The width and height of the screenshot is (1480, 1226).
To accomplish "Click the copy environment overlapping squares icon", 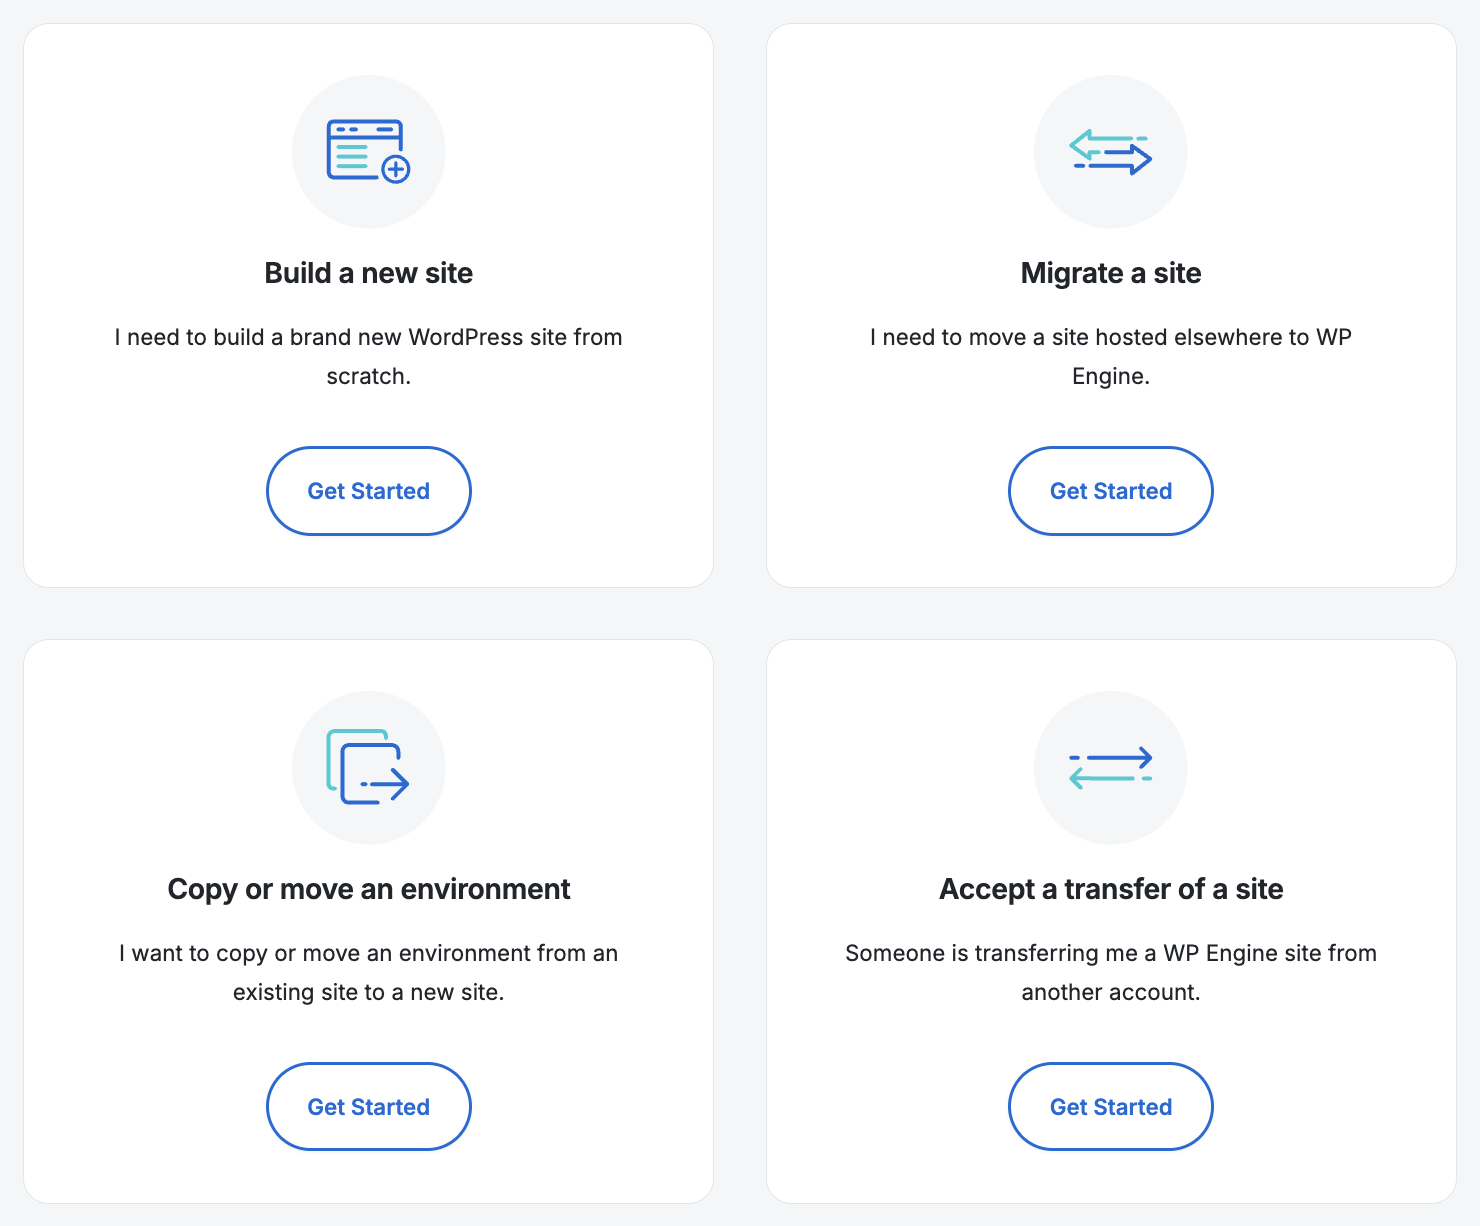I will coord(368,767).
